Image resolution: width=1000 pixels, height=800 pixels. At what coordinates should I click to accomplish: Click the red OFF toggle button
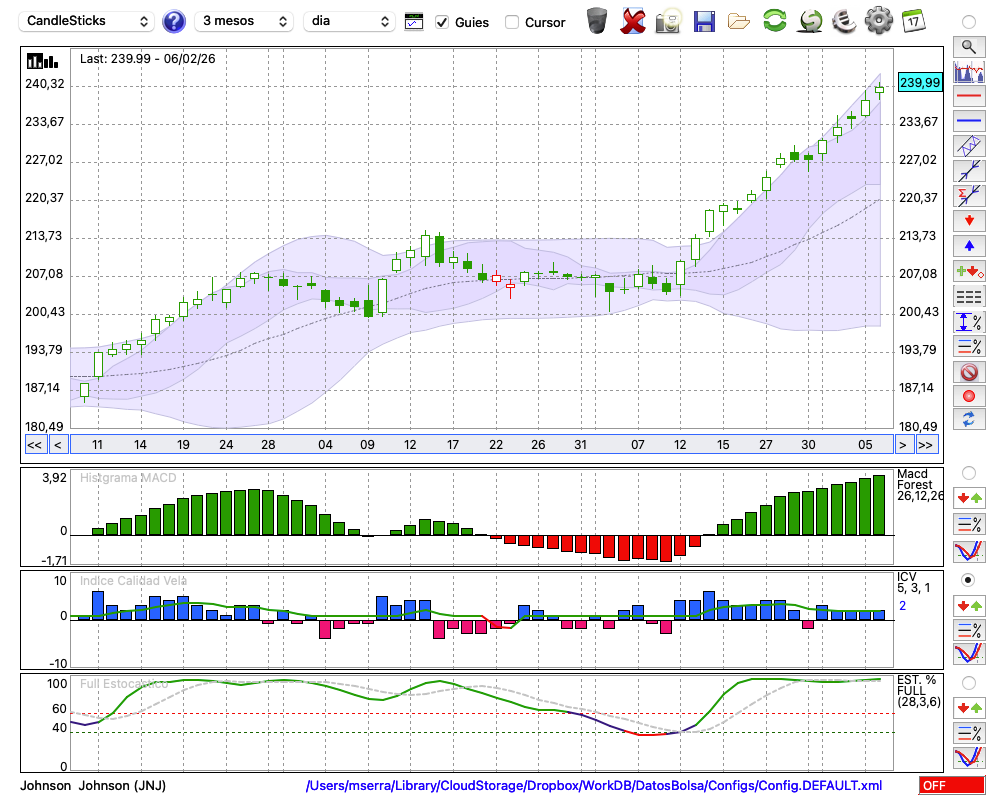click(951, 785)
